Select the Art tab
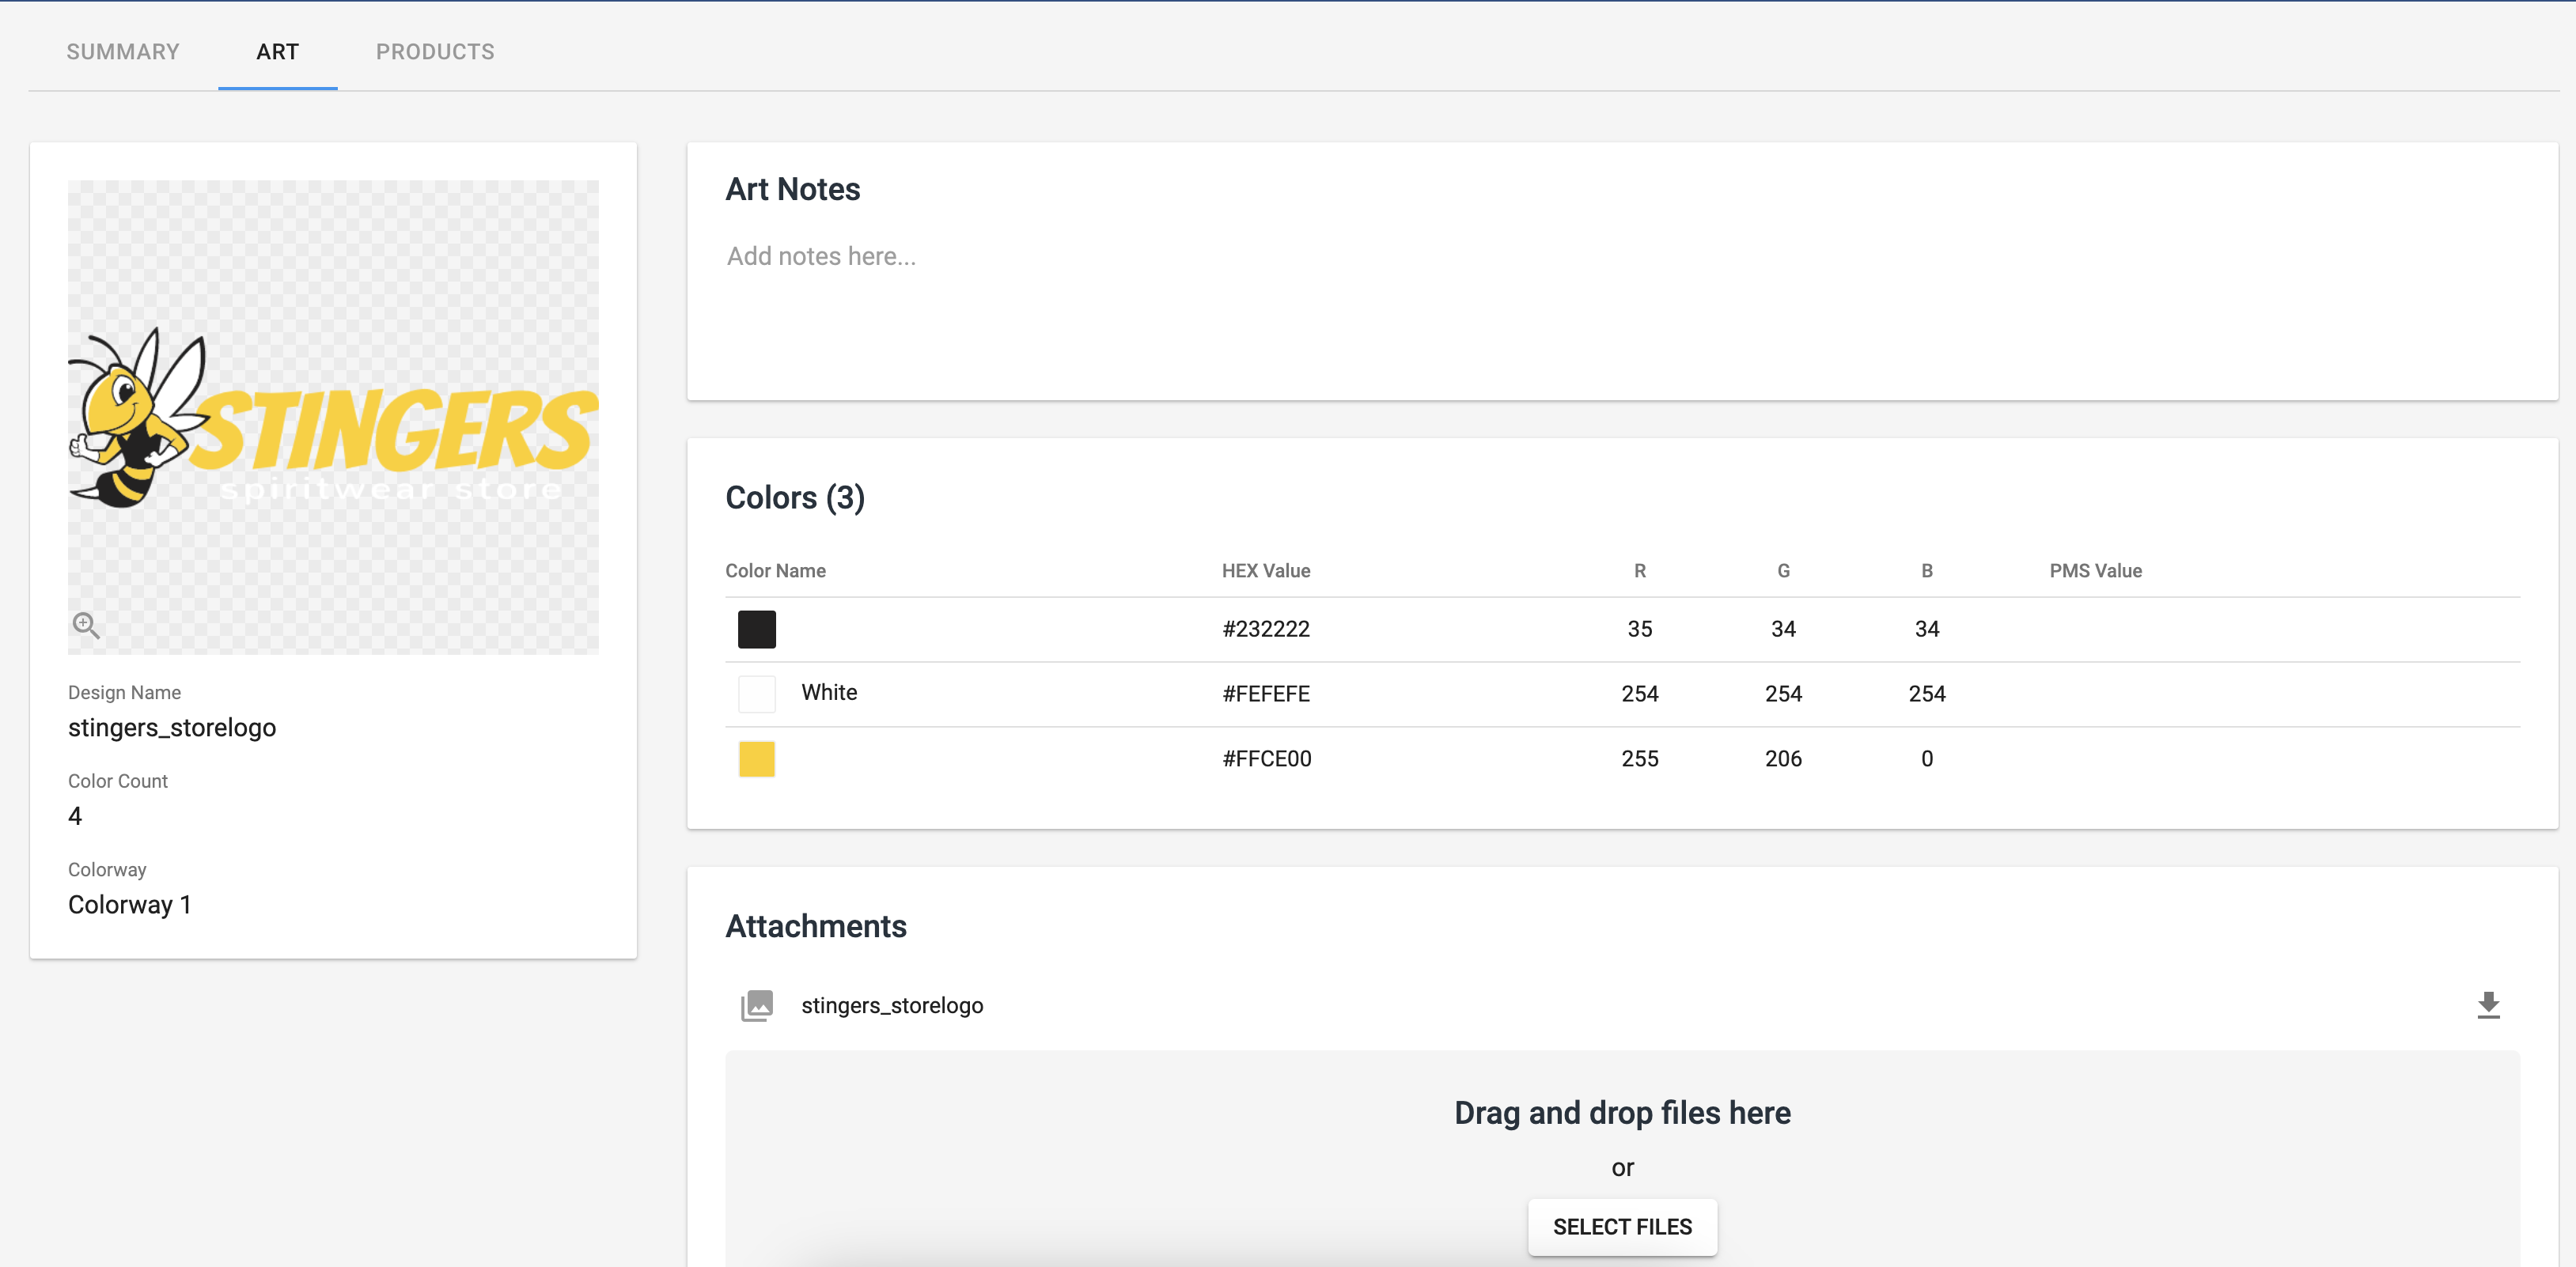 pos(277,52)
